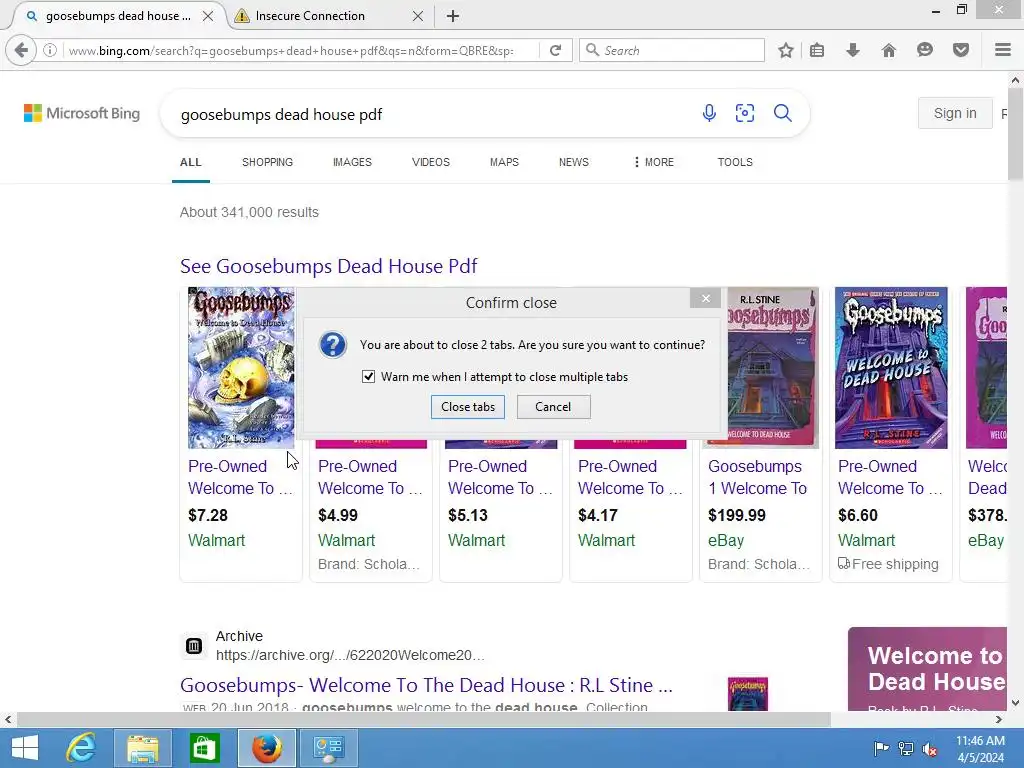Open File Explorer from taskbar
Image resolution: width=1024 pixels, height=768 pixels.
tap(143, 748)
